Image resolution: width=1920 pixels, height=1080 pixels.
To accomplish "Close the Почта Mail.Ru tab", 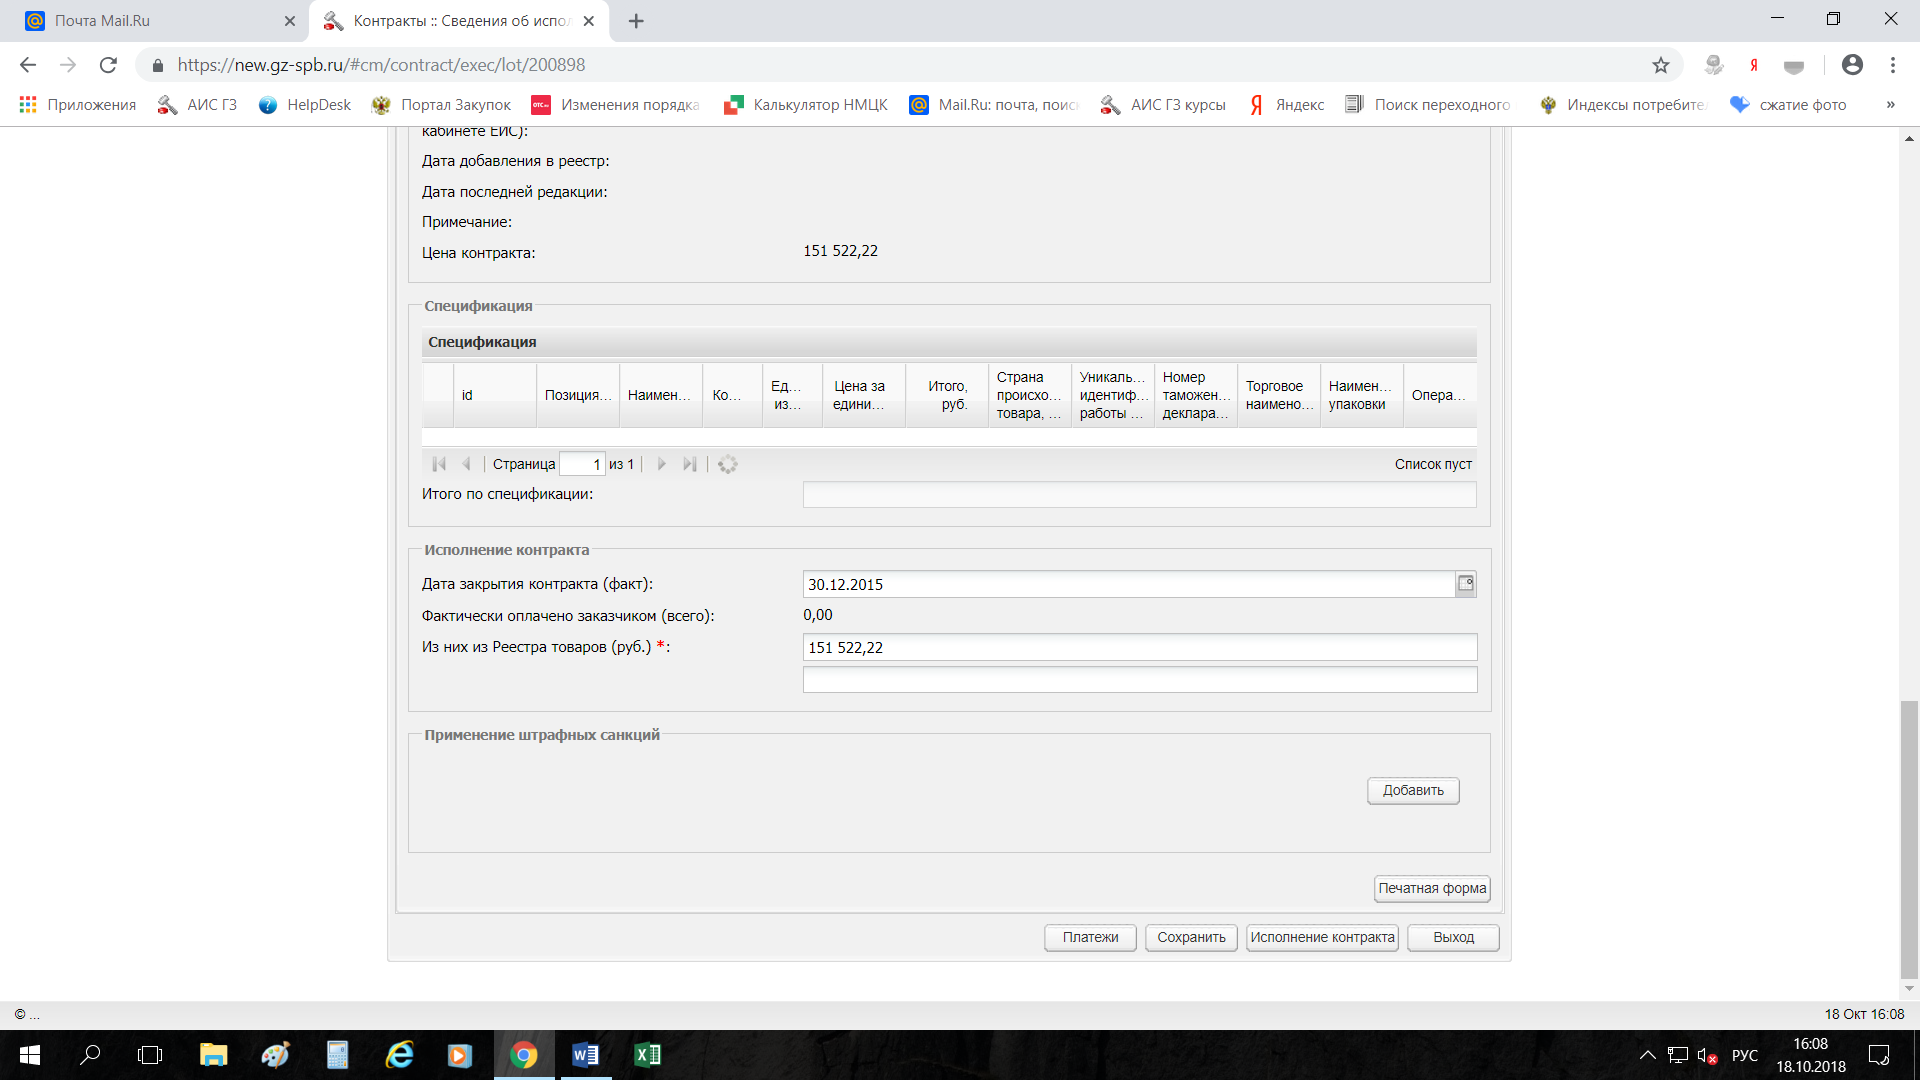I will (289, 21).
